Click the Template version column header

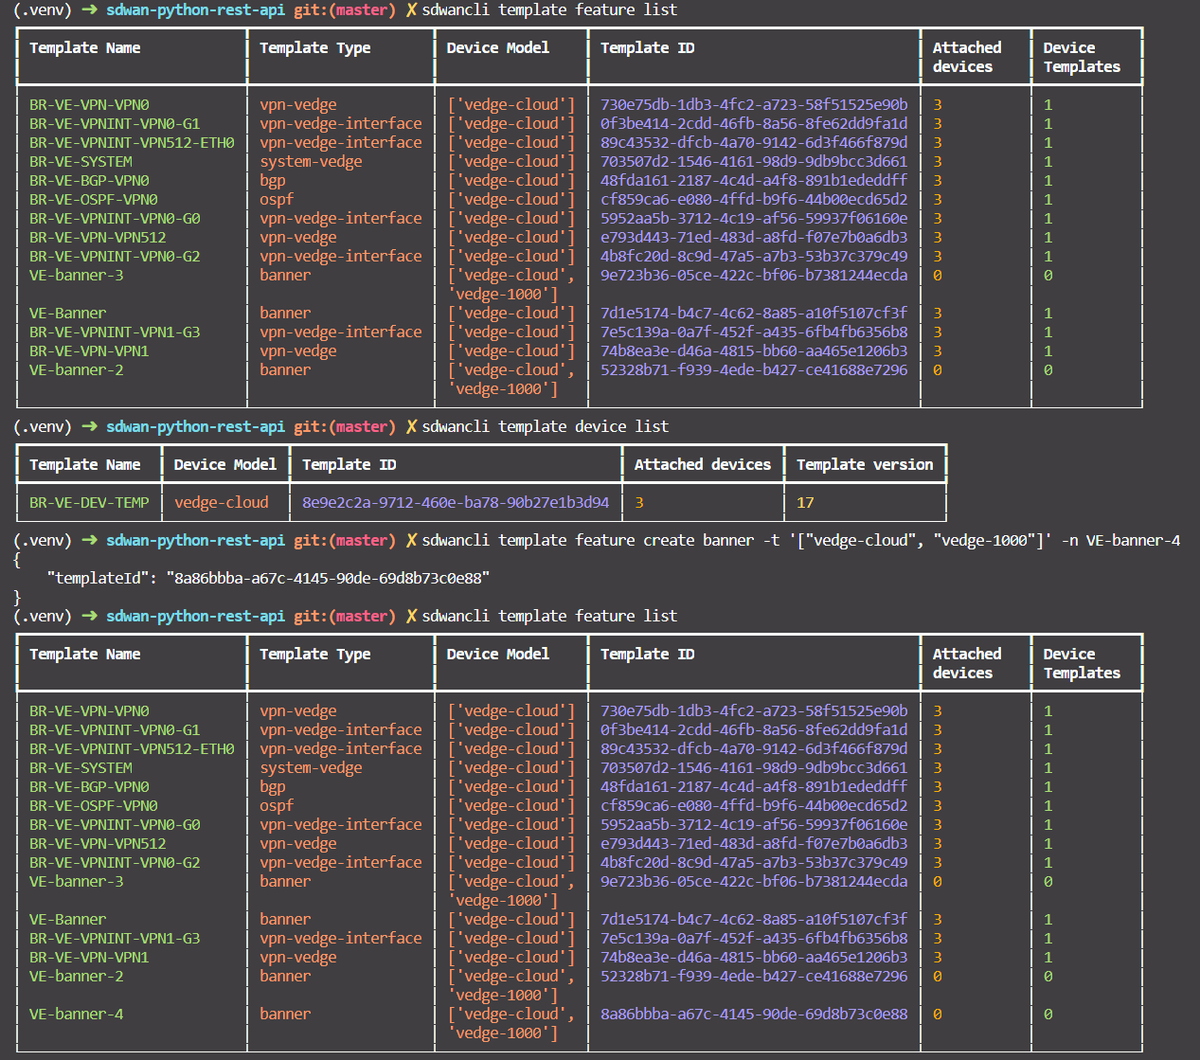(x=865, y=464)
